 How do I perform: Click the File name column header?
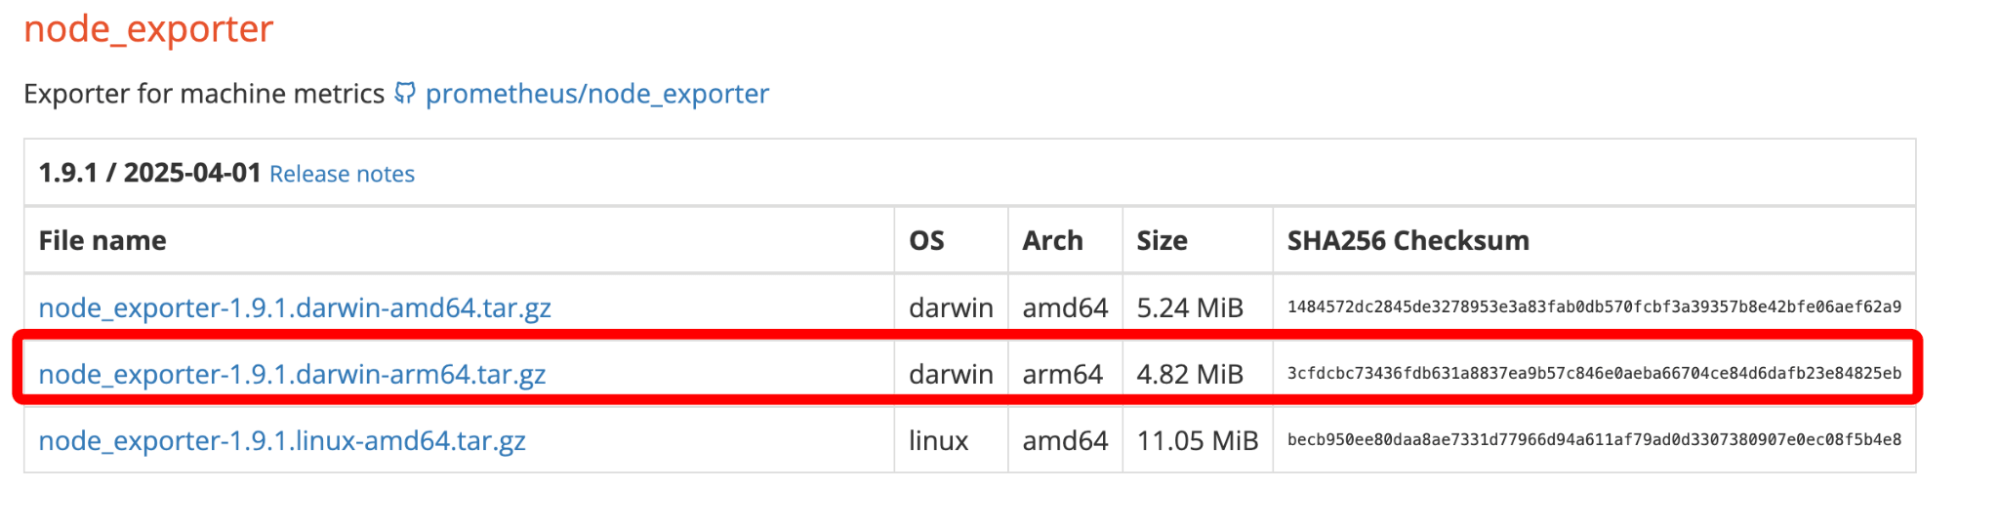[103, 241]
